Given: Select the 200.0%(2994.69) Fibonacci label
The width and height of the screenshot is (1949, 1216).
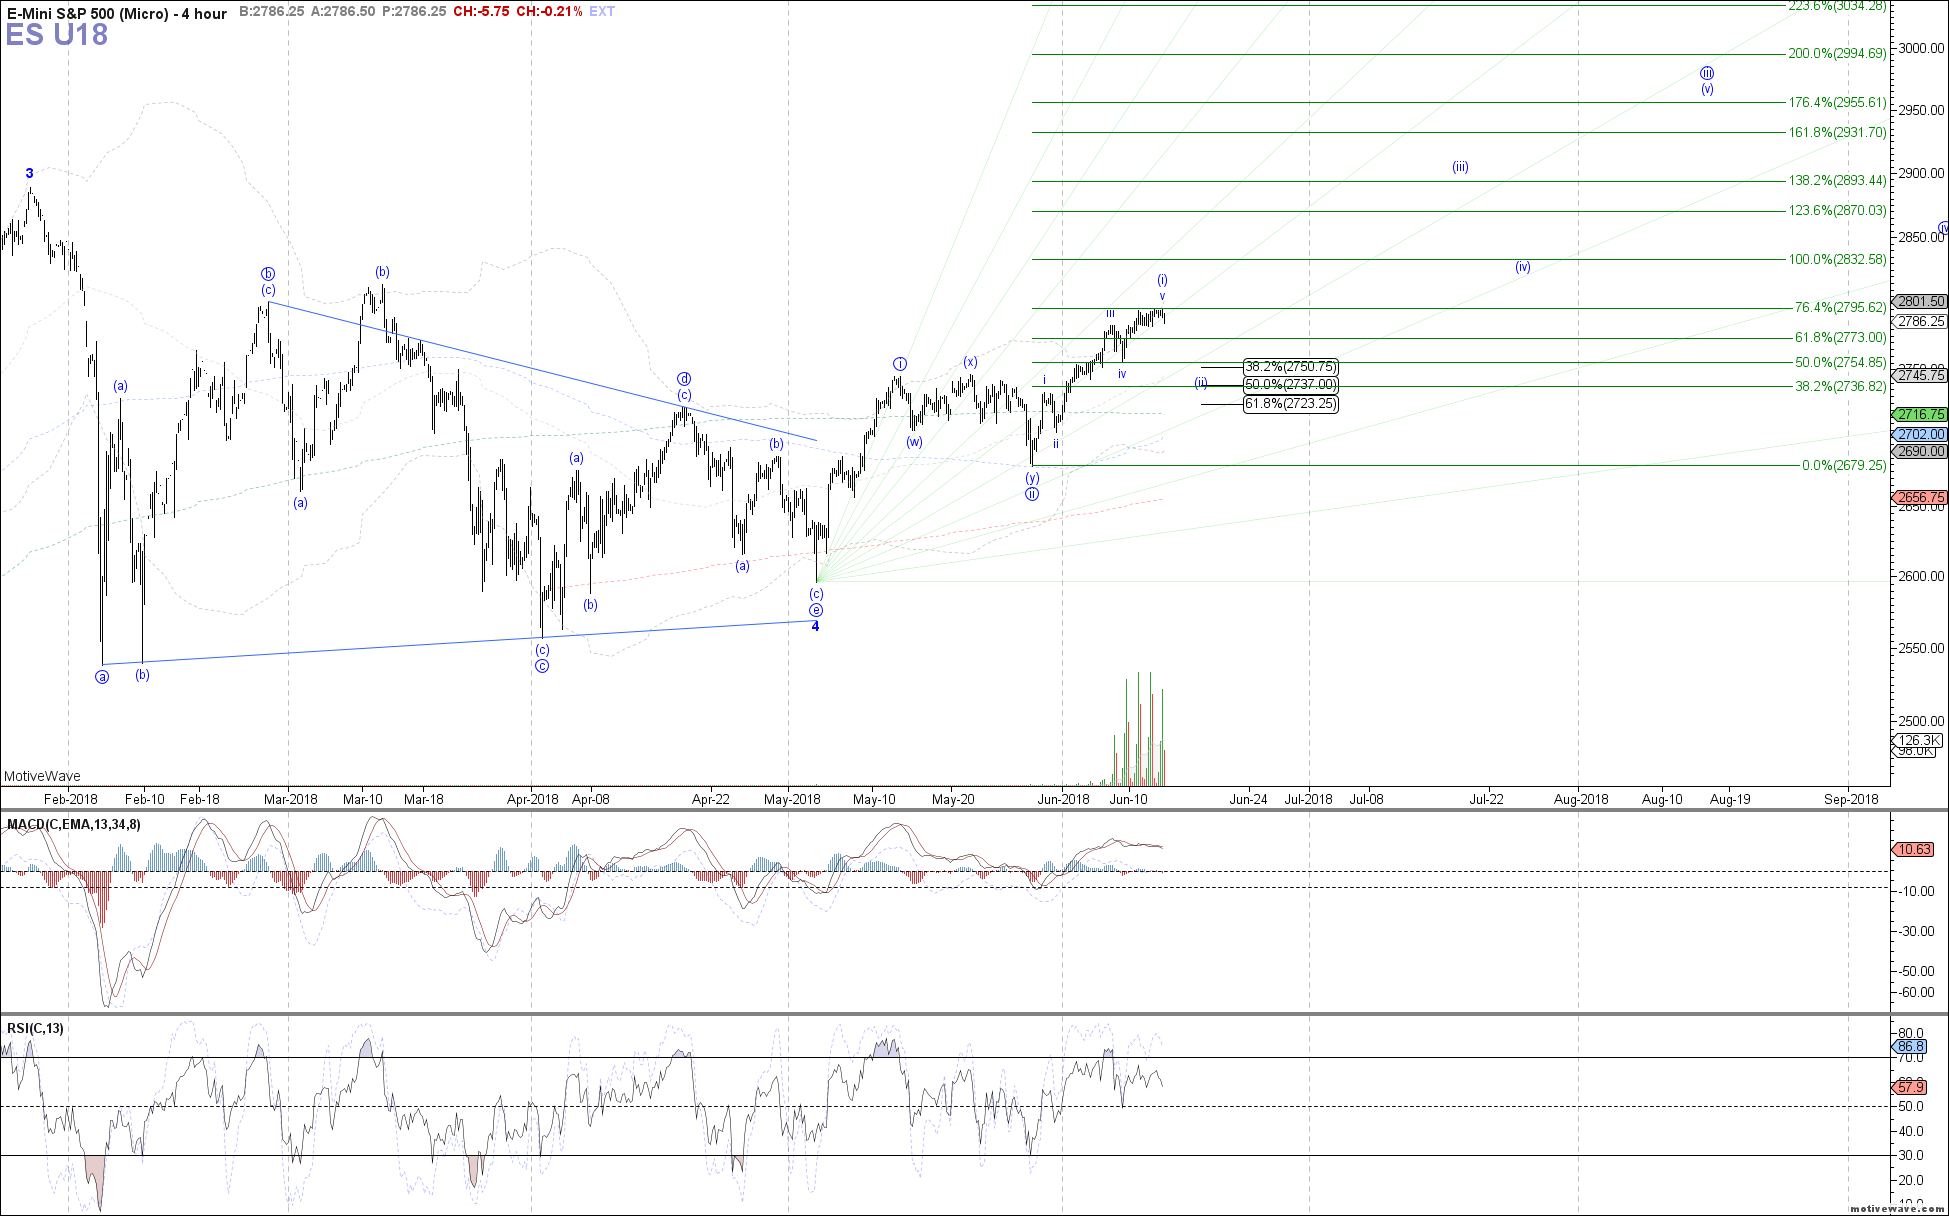Looking at the screenshot, I should [1837, 54].
